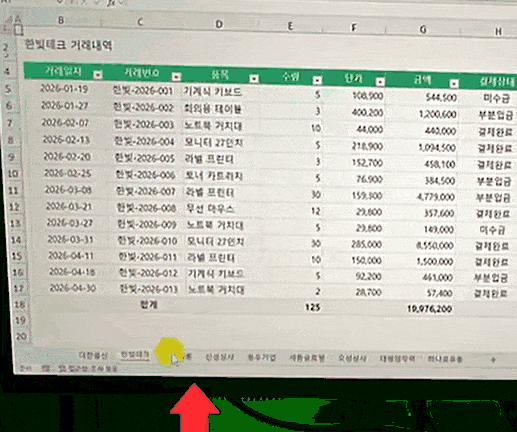Switch to the 태평양무역 sheet tab
Screen dimensions: 517x432
tap(397, 359)
